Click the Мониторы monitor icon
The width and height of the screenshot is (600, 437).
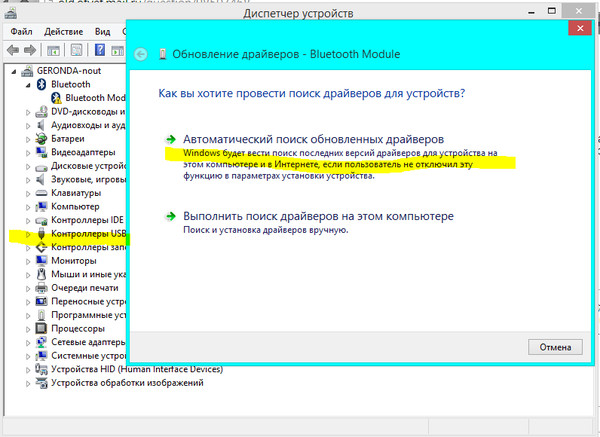[x=41, y=261]
